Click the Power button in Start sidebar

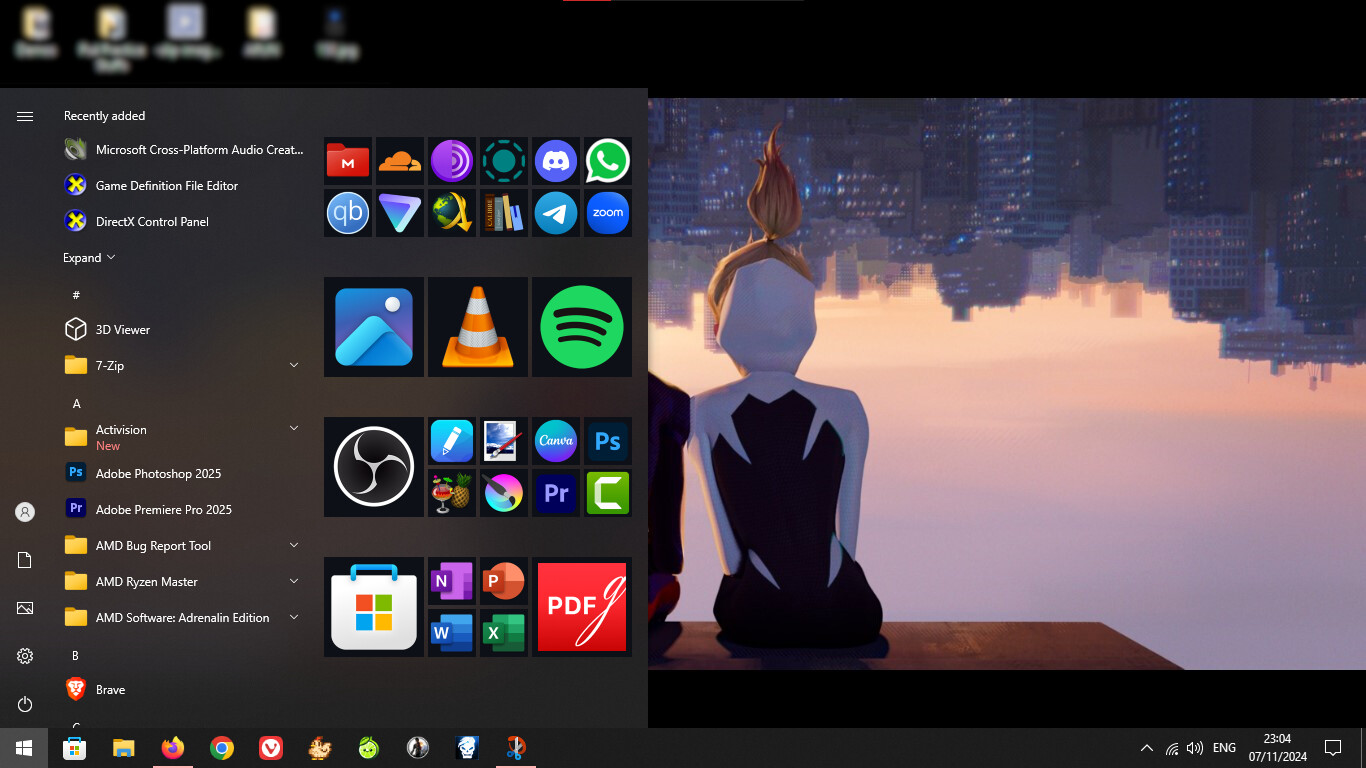point(25,705)
